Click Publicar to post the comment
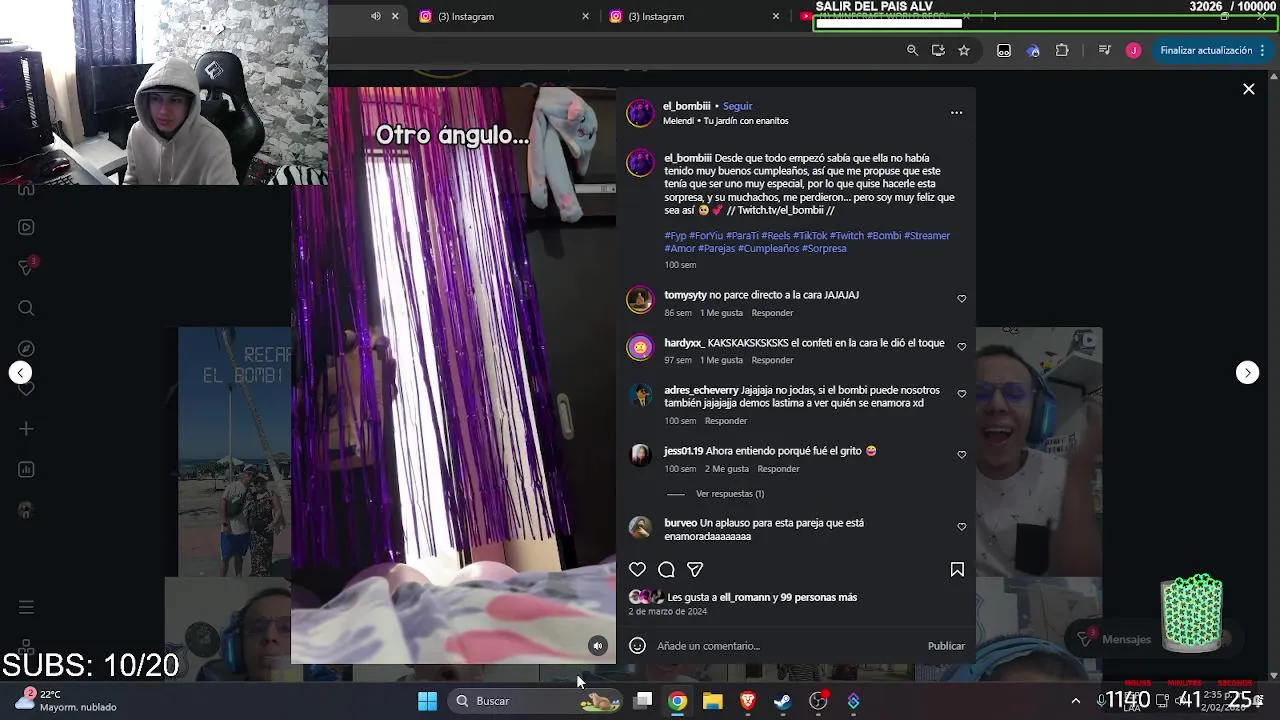Image resolution: width=1280 pixels, height=720 pixels. (x=946, y=646)
